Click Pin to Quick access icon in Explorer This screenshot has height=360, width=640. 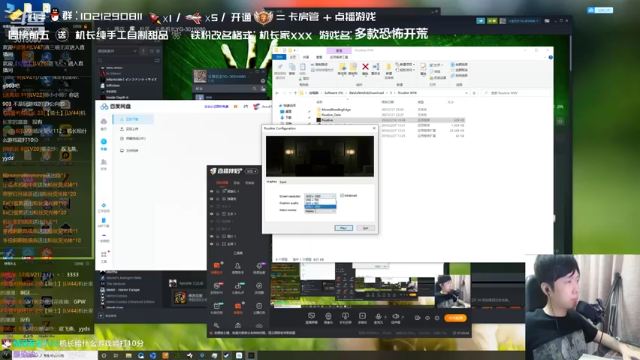(280, 68)
